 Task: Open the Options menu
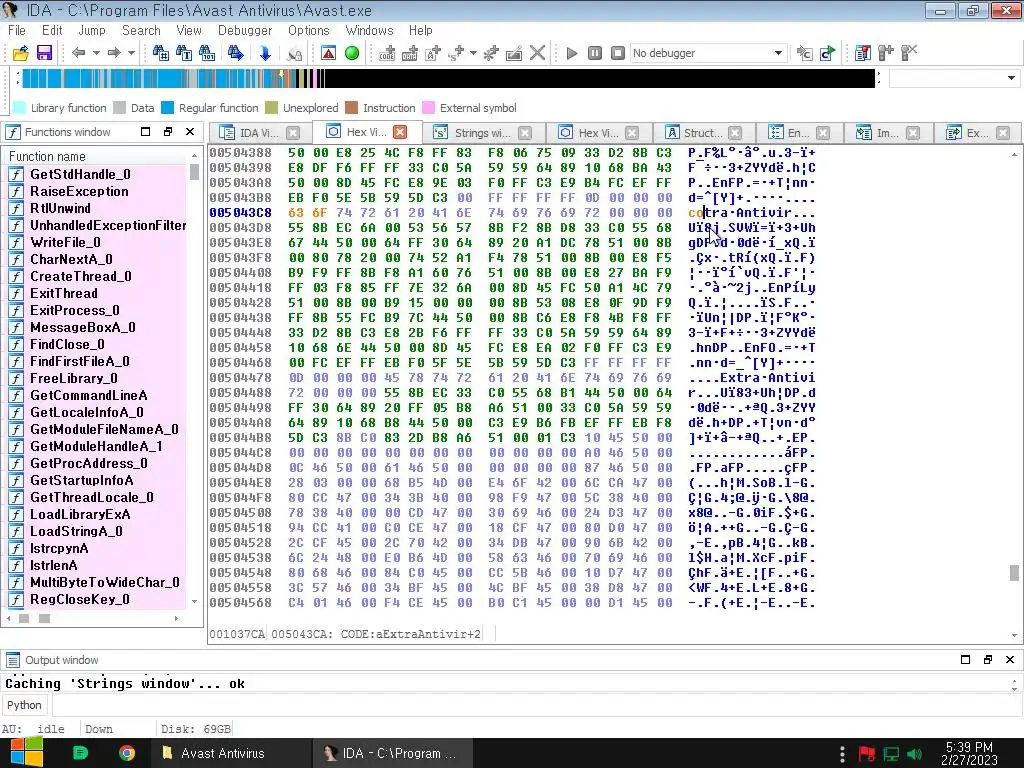tap(308, 30)
